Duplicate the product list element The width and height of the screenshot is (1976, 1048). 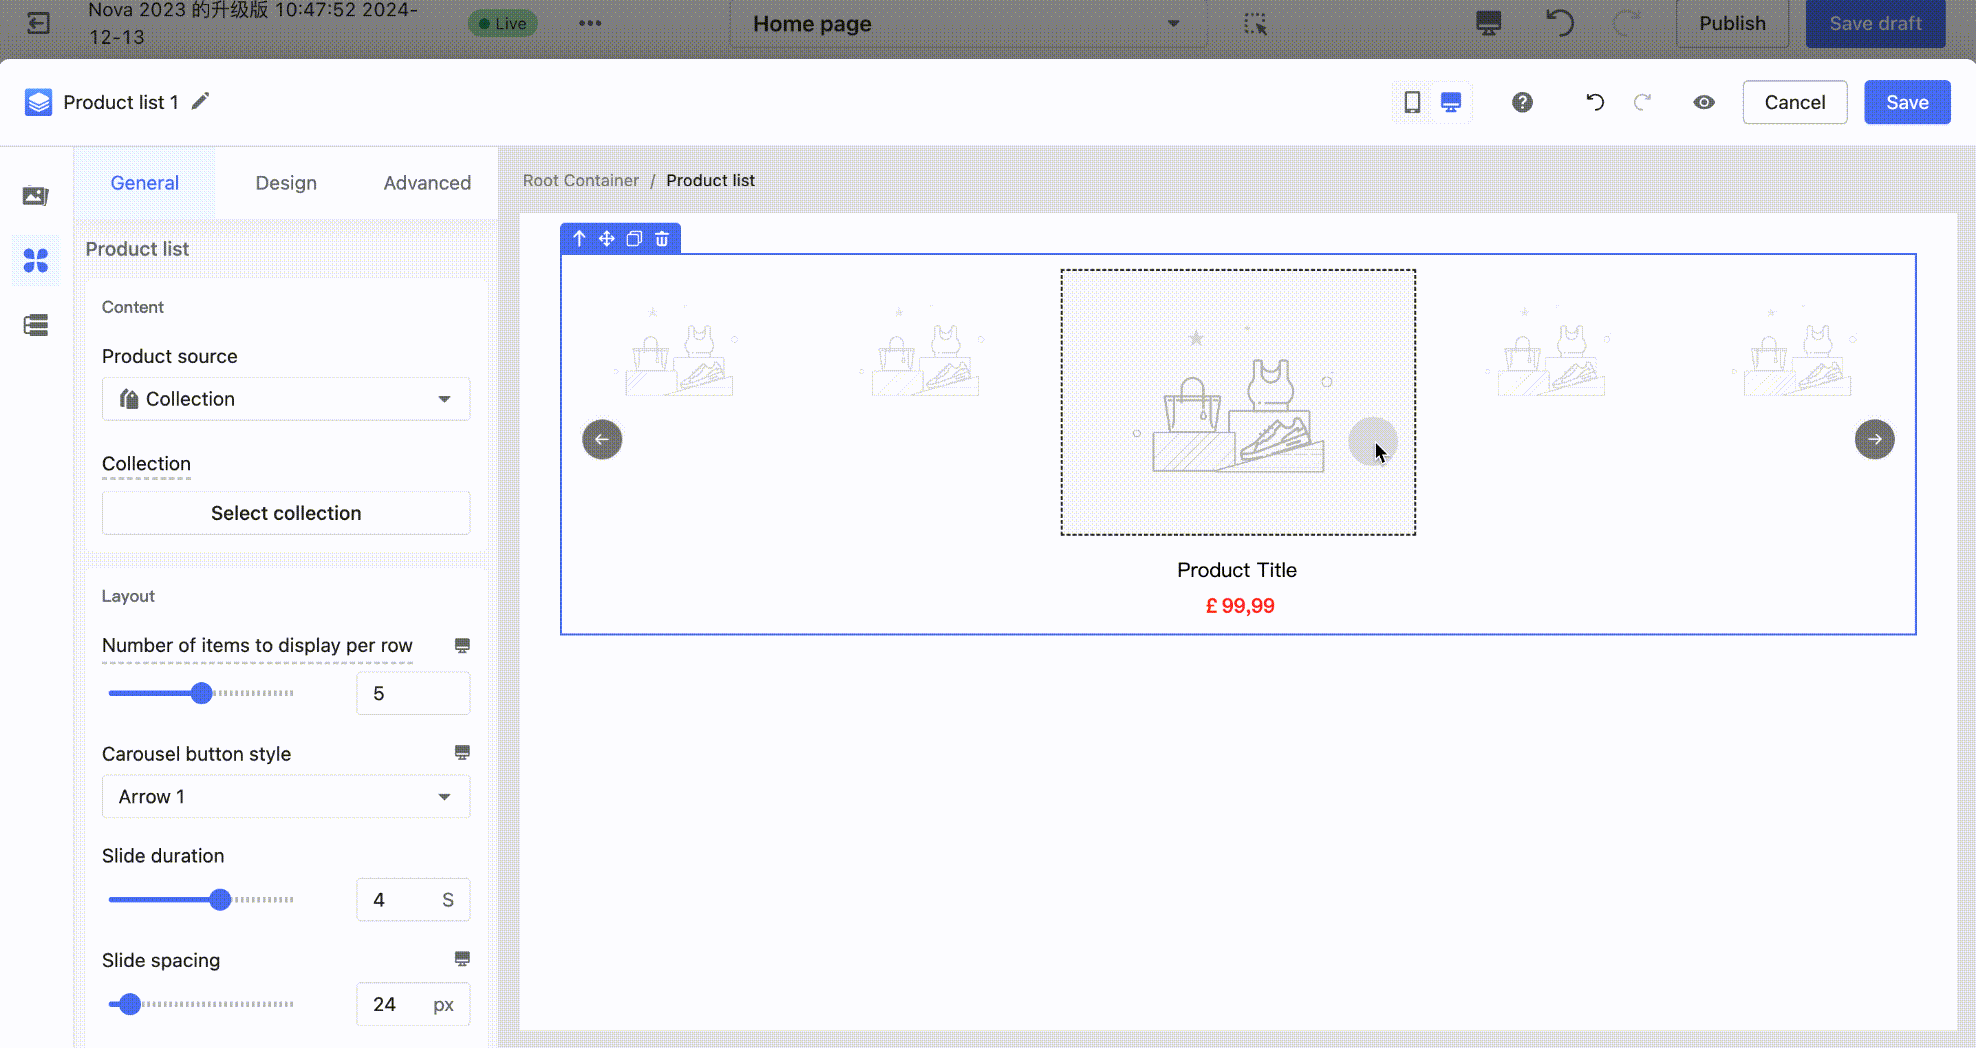coord(634,239)
